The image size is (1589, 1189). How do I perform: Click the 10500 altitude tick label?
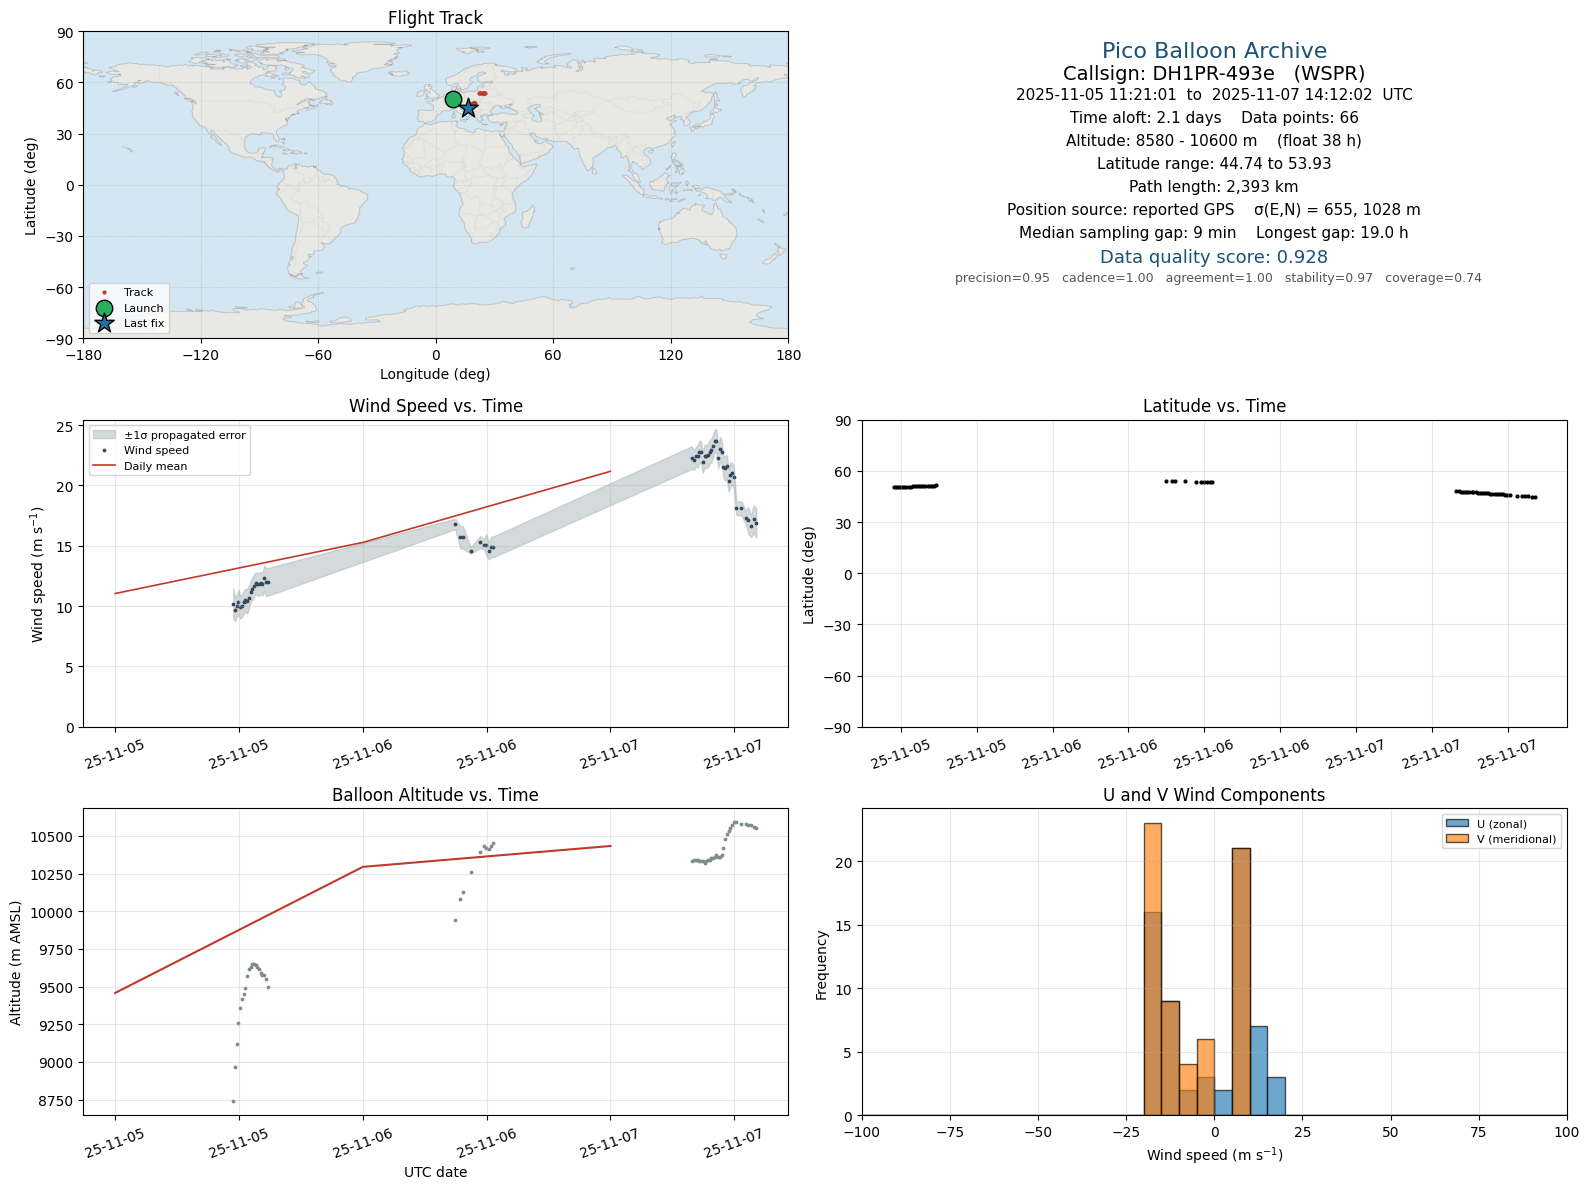point(55,837)
